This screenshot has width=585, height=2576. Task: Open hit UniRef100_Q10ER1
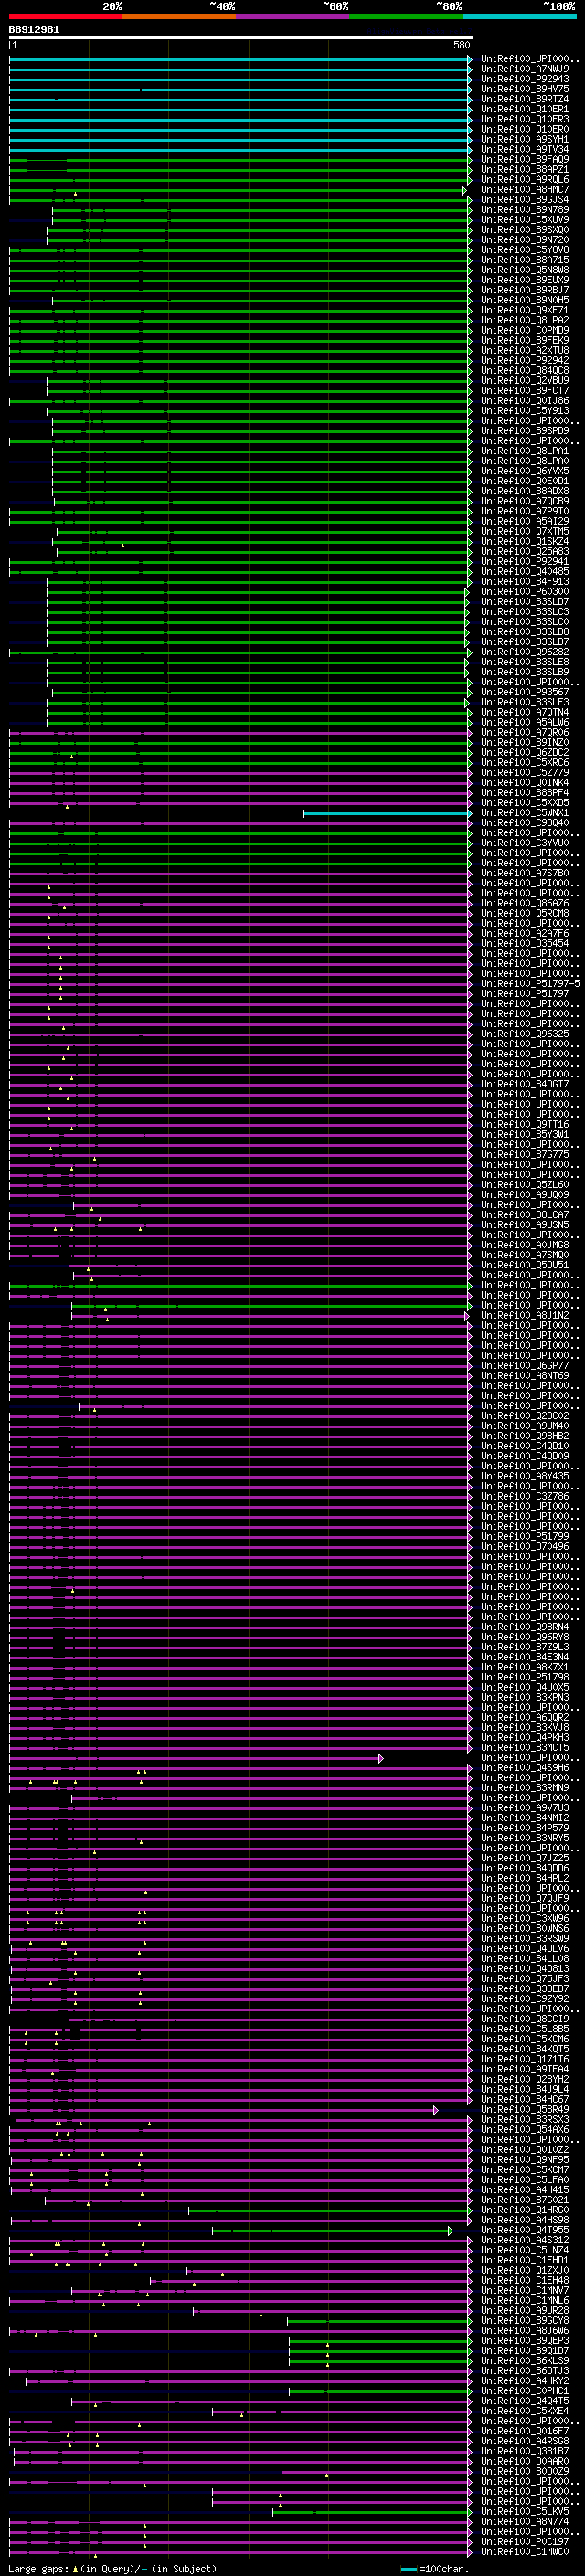coord(525,109)
